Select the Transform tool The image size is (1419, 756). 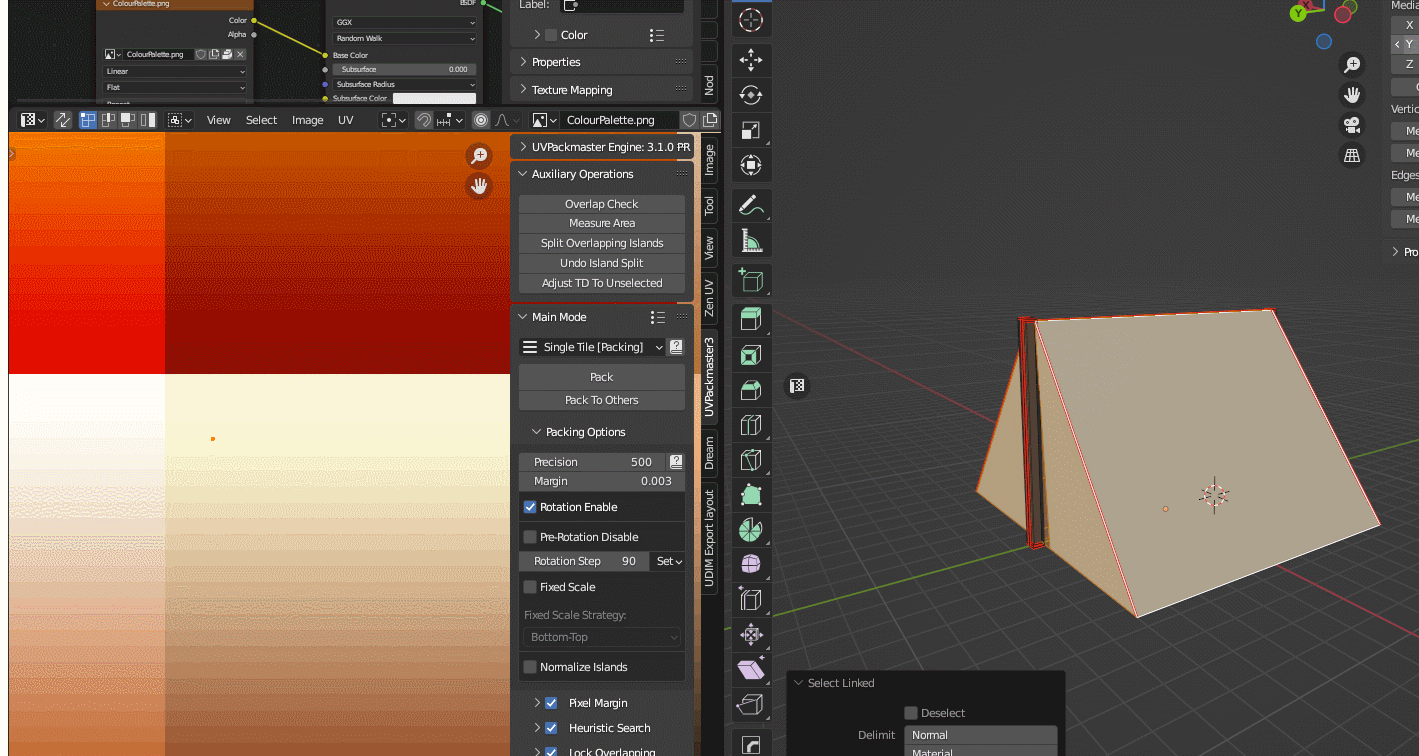751,166
